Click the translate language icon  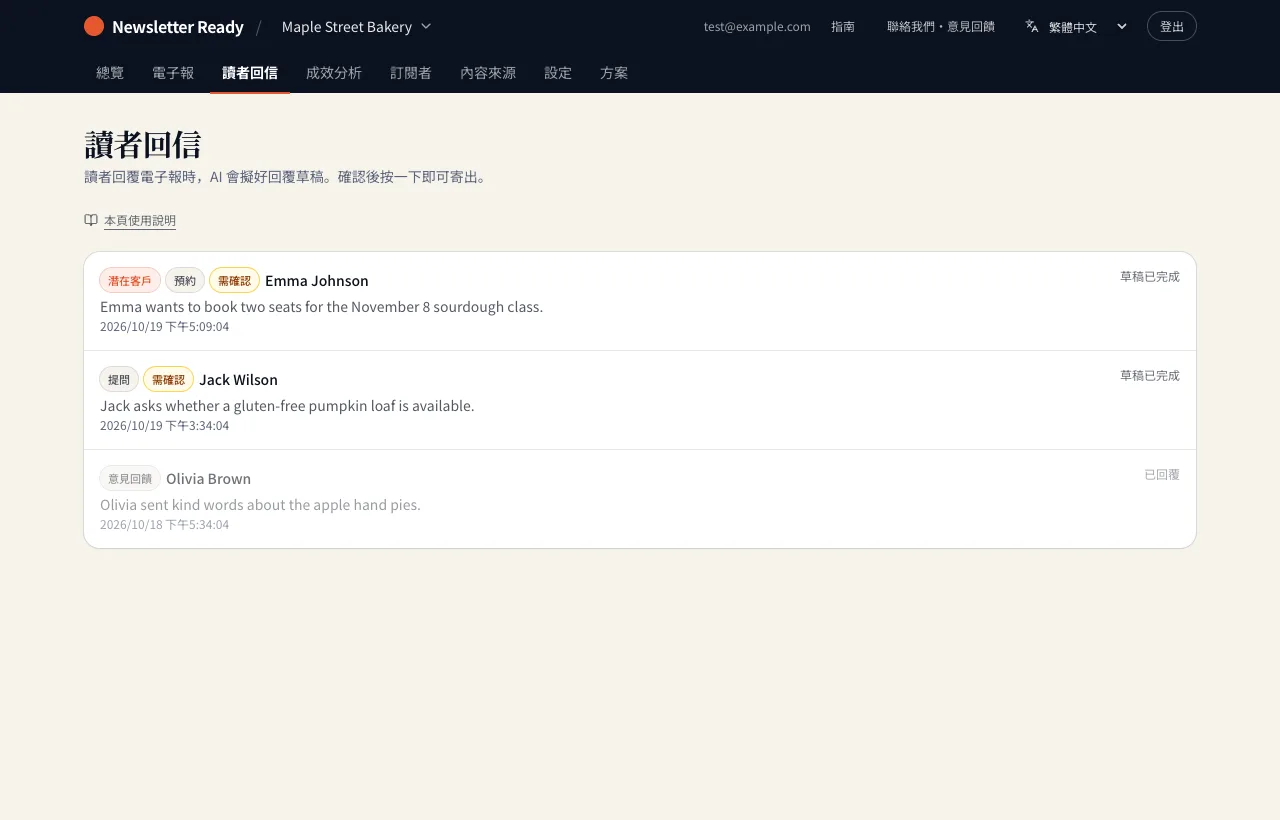point(1032,26)
